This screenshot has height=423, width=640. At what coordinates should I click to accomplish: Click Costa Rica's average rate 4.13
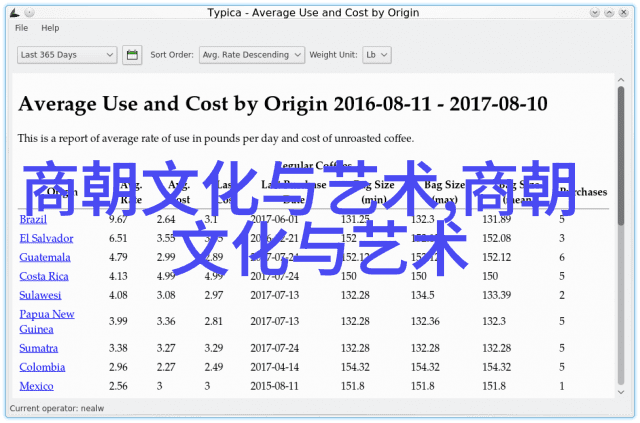[x=118, y=276]
